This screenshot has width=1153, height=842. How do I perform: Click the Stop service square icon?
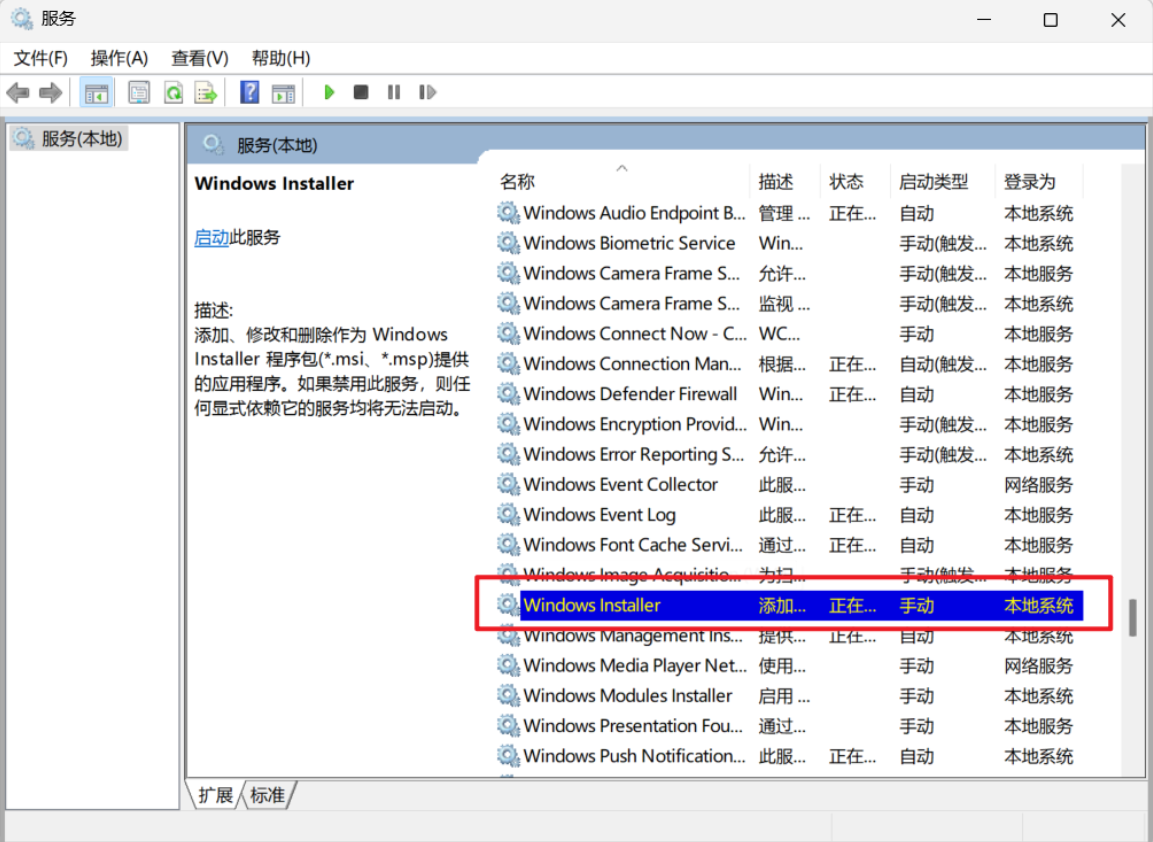360,92
